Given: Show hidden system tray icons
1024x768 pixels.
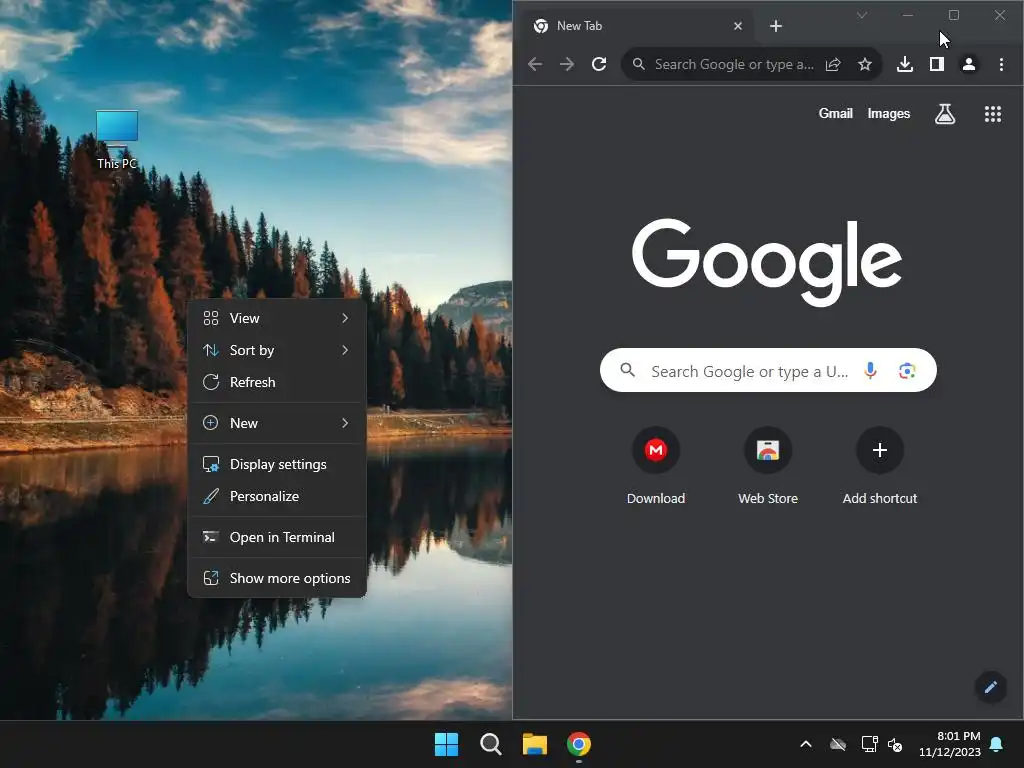Looking at the screenshot, I should click(x=806, y=744).
